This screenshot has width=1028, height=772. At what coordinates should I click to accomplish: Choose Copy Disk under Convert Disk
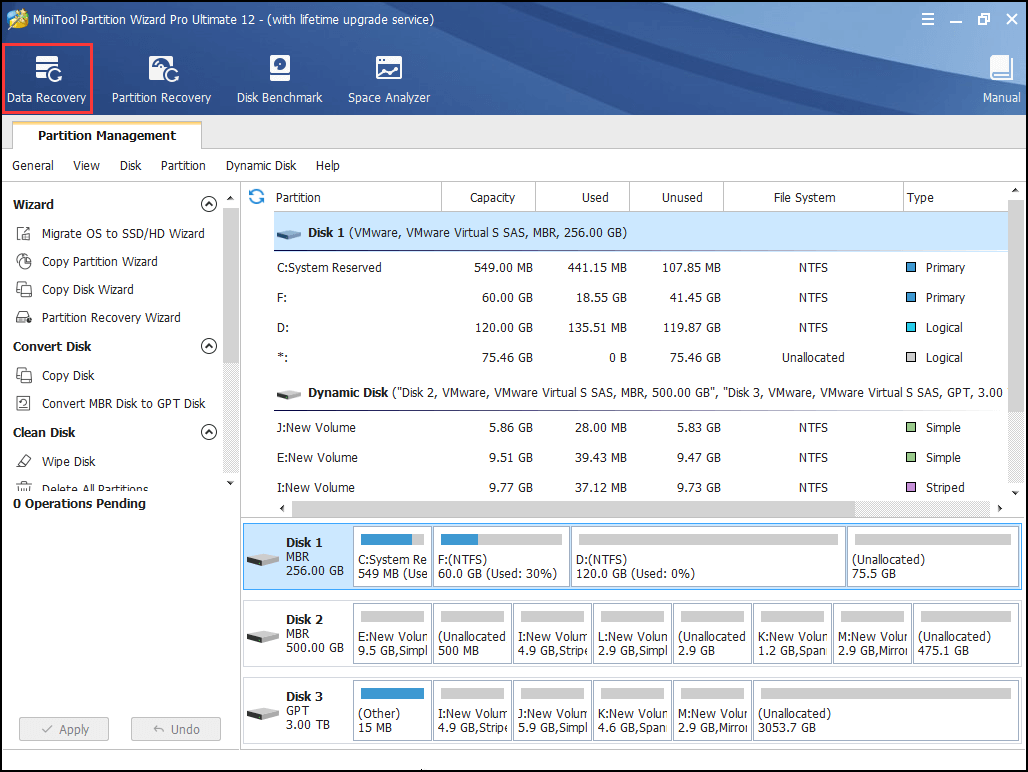[56, 376]
